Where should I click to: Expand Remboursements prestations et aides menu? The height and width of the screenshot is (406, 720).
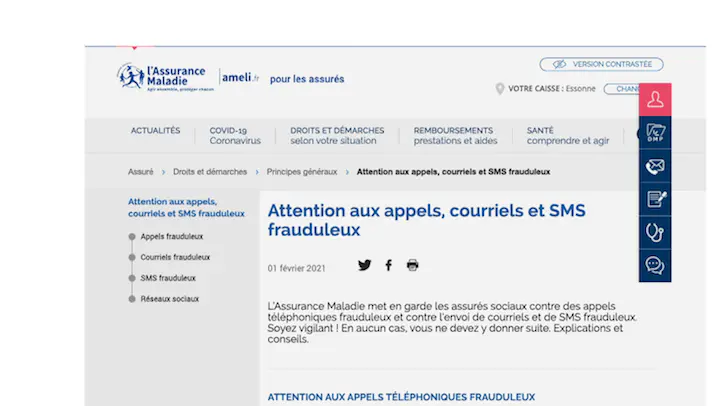(453, 135)
